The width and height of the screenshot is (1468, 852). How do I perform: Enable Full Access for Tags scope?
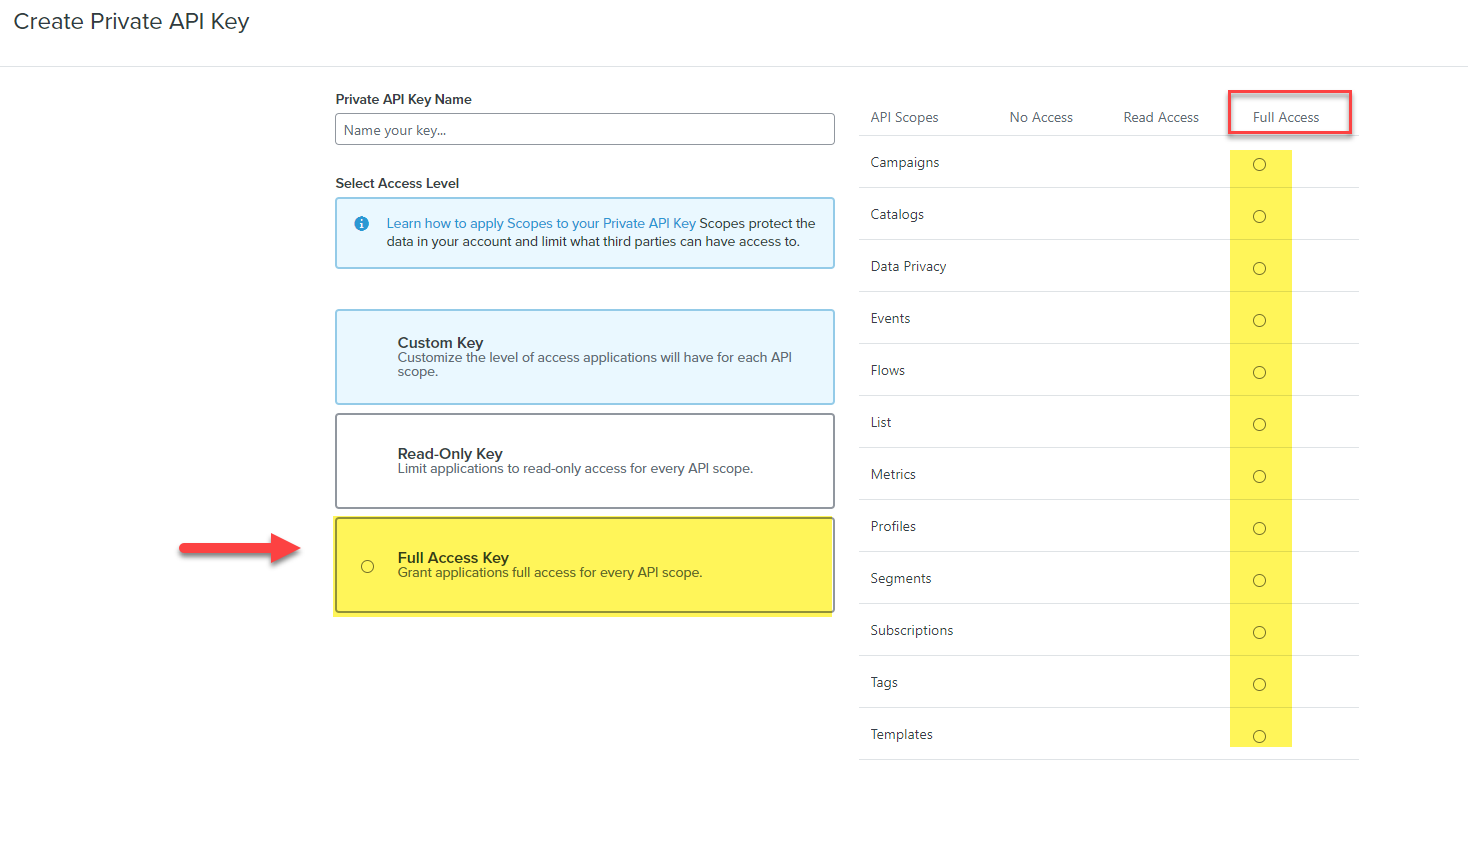pos(1259,685)
